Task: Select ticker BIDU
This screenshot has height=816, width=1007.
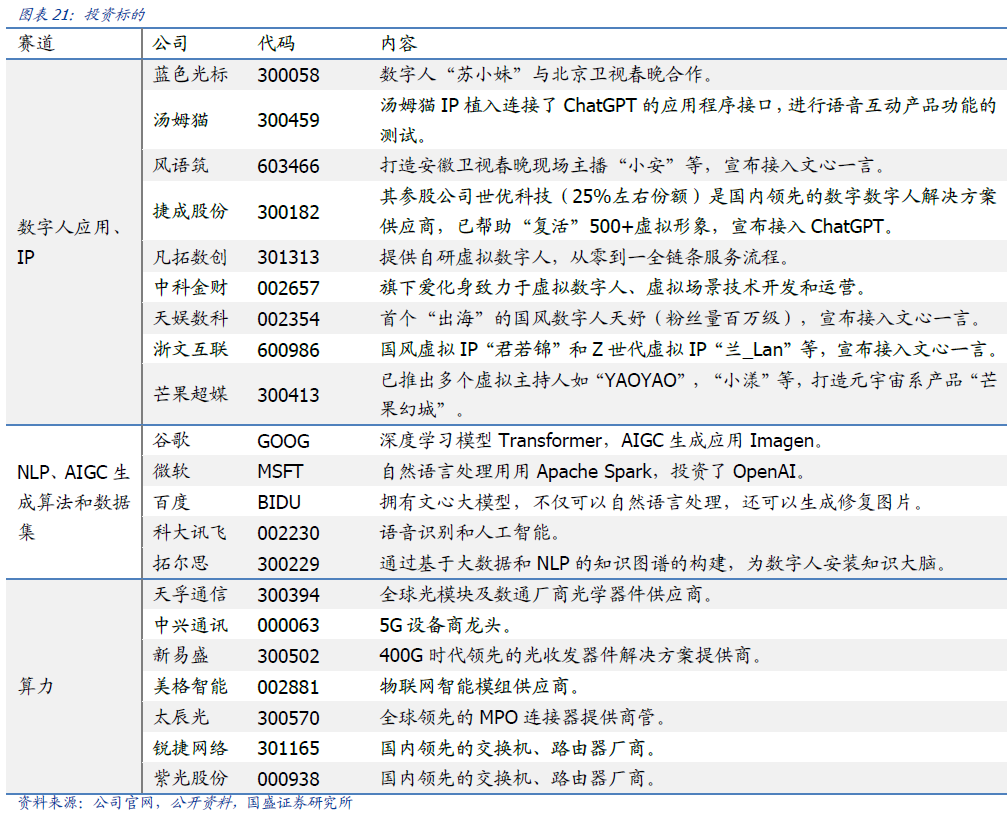Action: (279, 503)
